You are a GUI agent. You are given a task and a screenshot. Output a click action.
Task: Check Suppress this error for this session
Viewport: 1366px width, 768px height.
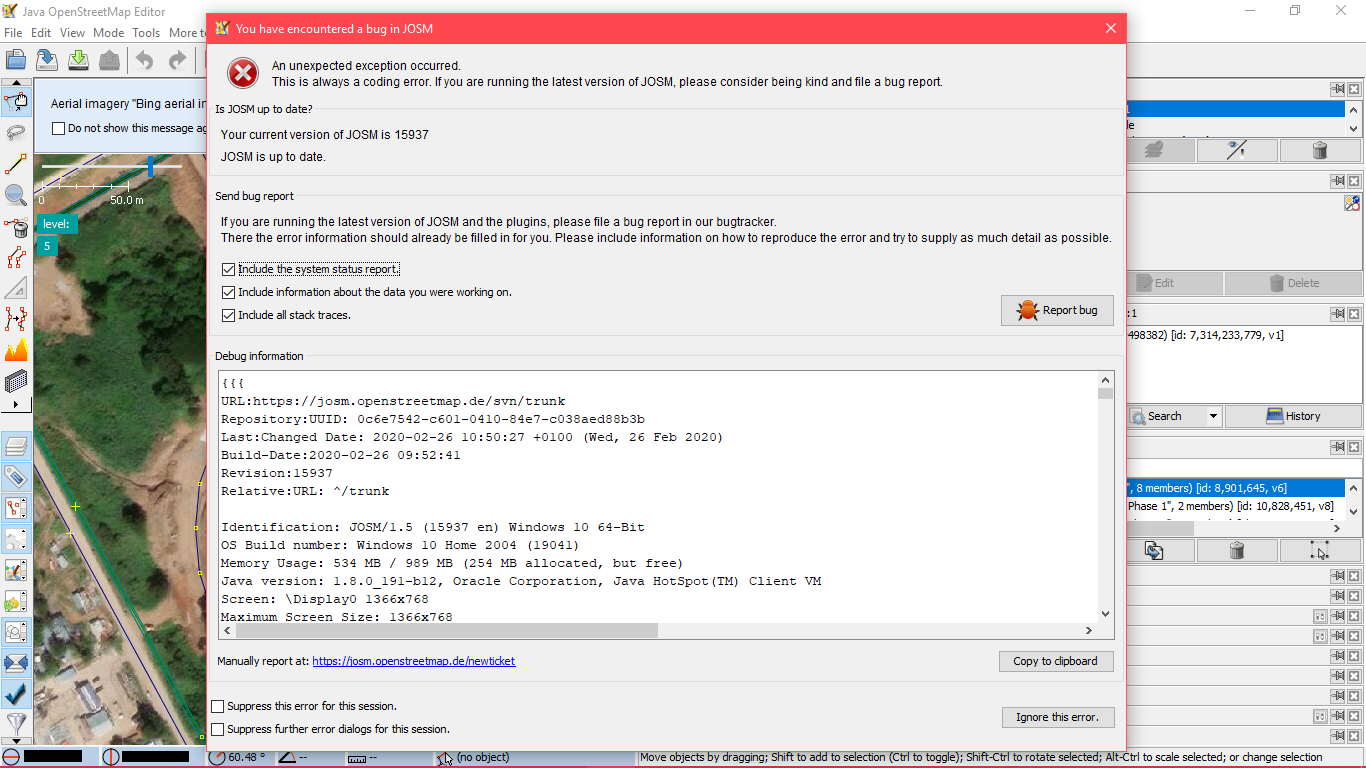tap(218, 707)
